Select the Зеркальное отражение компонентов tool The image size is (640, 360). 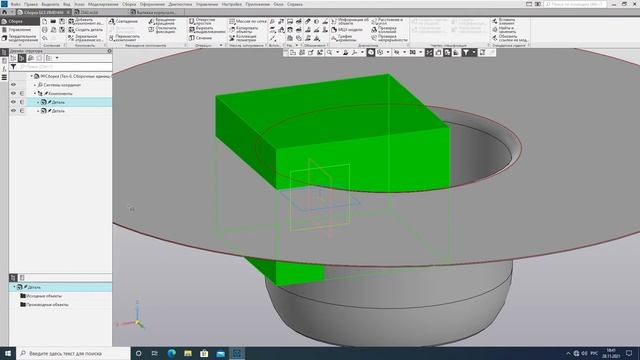pyautogui.click(x=86, y=38)
